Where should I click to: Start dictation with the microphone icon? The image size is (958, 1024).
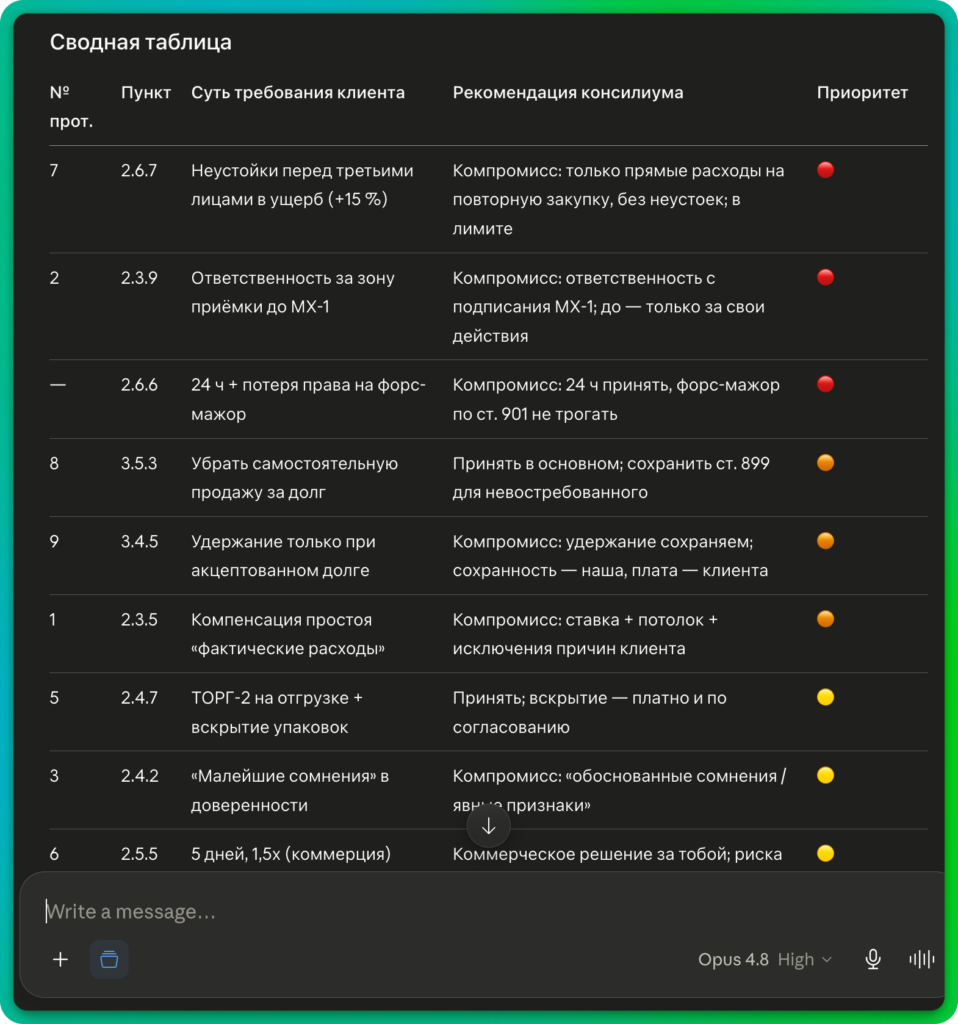click(x=872, y=959)
